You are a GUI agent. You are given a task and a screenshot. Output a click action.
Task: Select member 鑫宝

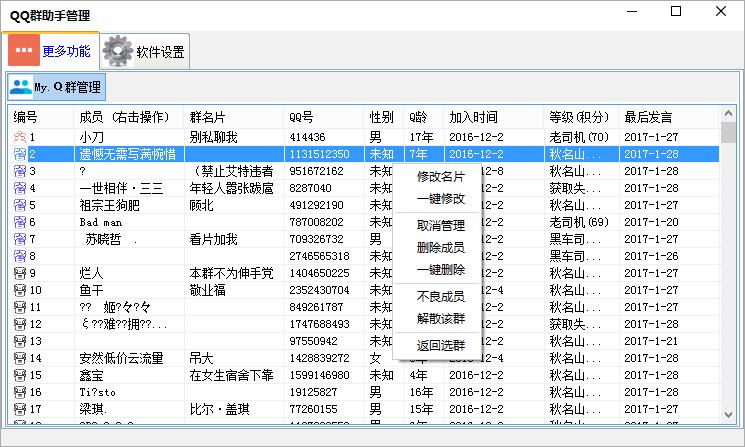coord(91,375)
